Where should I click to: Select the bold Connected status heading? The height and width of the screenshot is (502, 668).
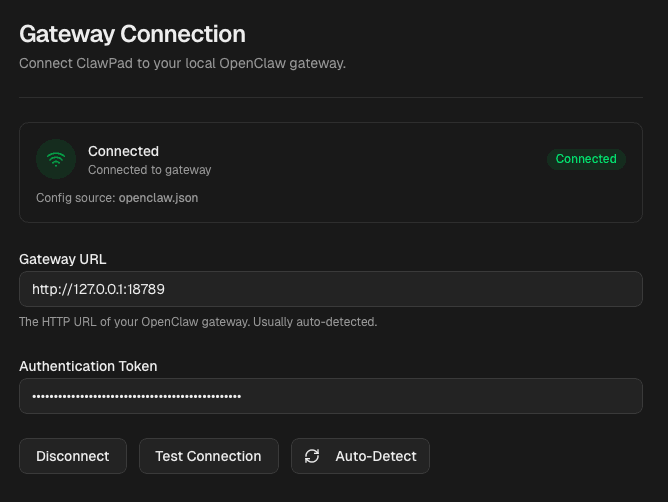123,151
